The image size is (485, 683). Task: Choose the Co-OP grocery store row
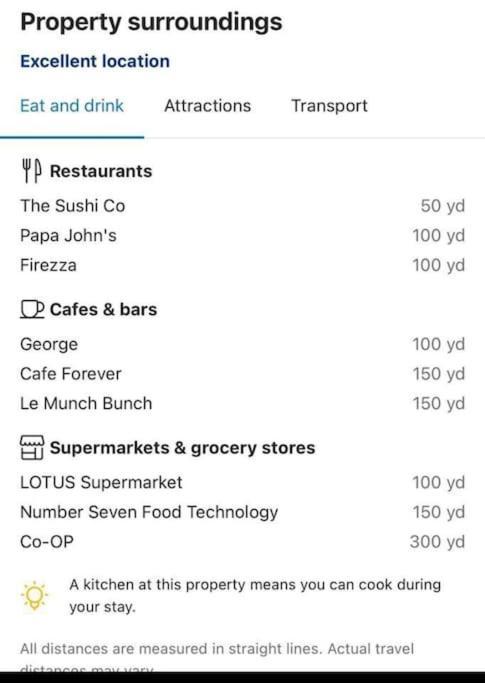(242, 542)
